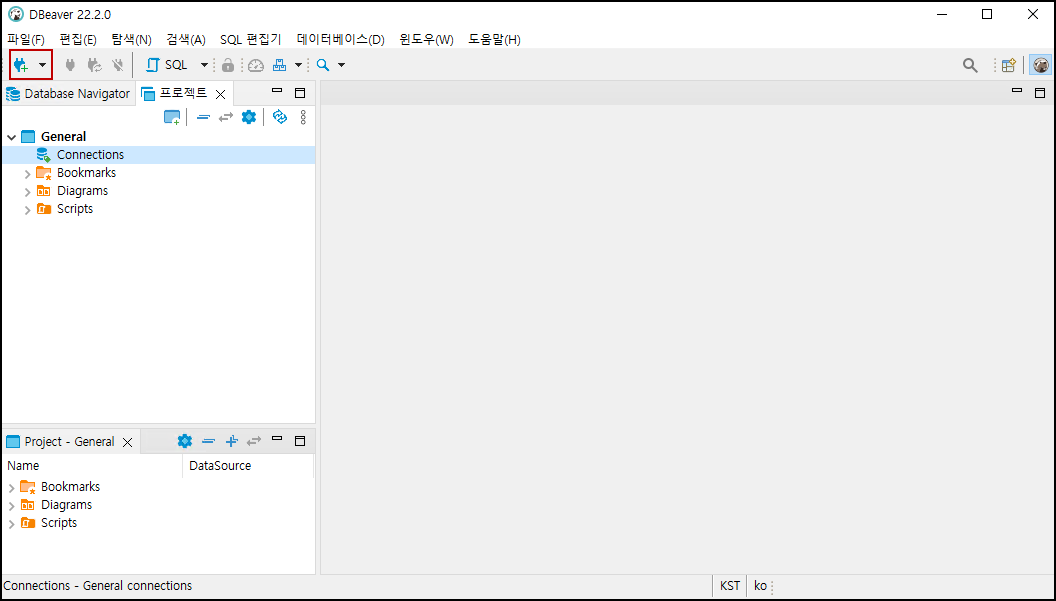This screenshot has width=1056, height=601.
Task: Click the padlock transaction mode icon
Action: (228, 65)
